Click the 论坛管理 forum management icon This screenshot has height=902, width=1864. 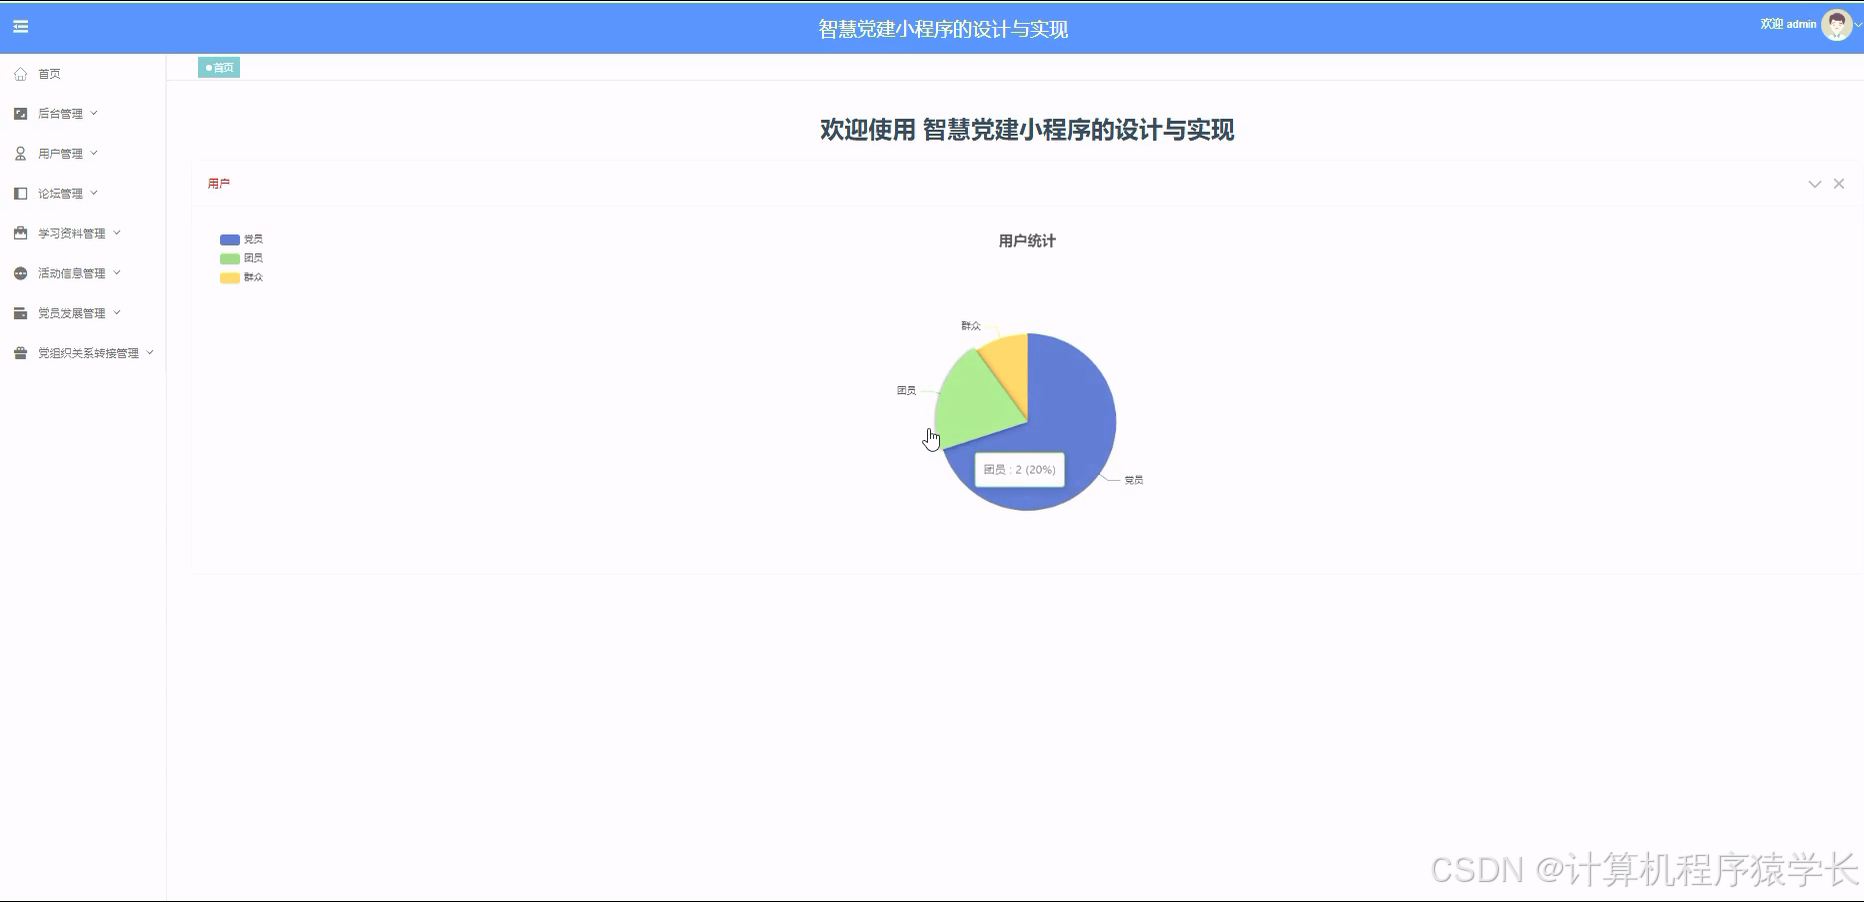pyautogui.click(x=20, y=193)
